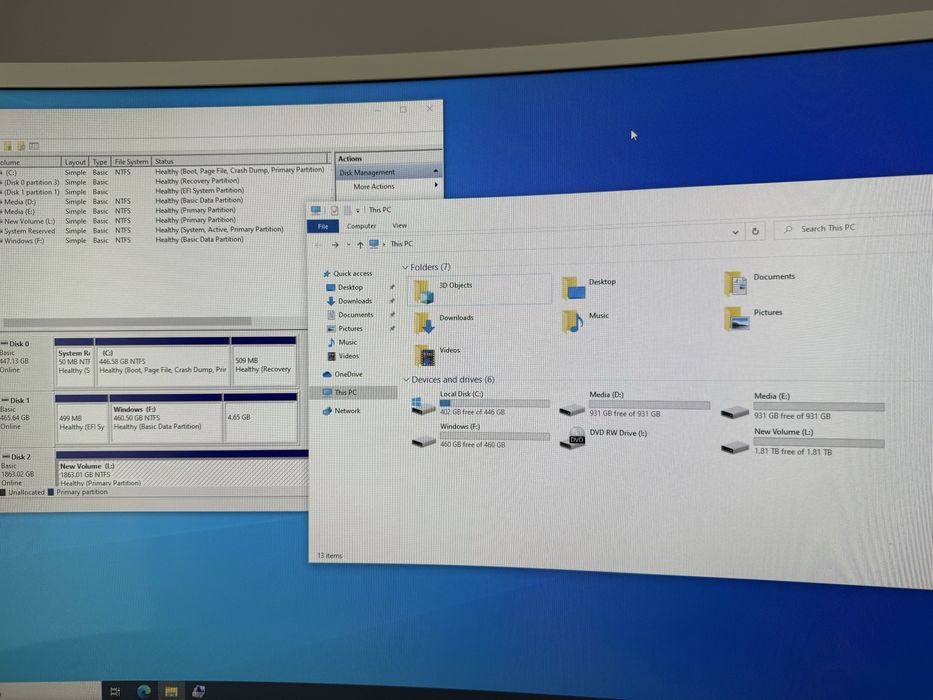Image resolution: width=933 pixels, height=700 pixels.
Task: Click the horizontal scrollbar in Disk Management
Action: (127, 321)
